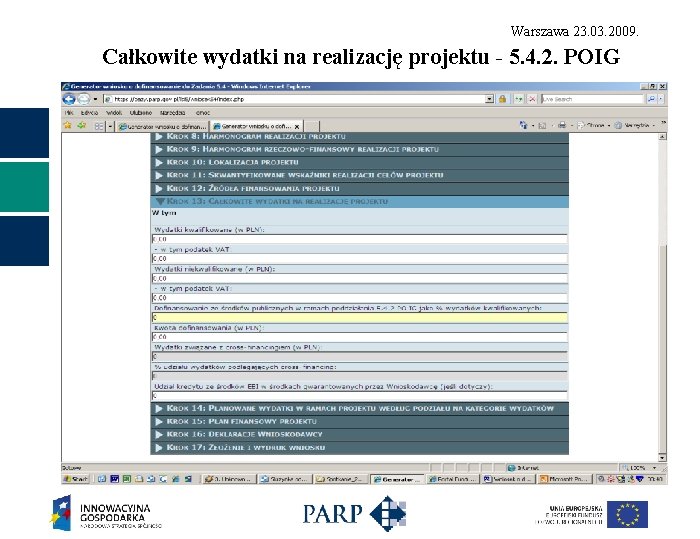Click the Feeds toolbar icon
This screenshot has height=539, width=700.
pyautogui.click(x=542, y=126)
